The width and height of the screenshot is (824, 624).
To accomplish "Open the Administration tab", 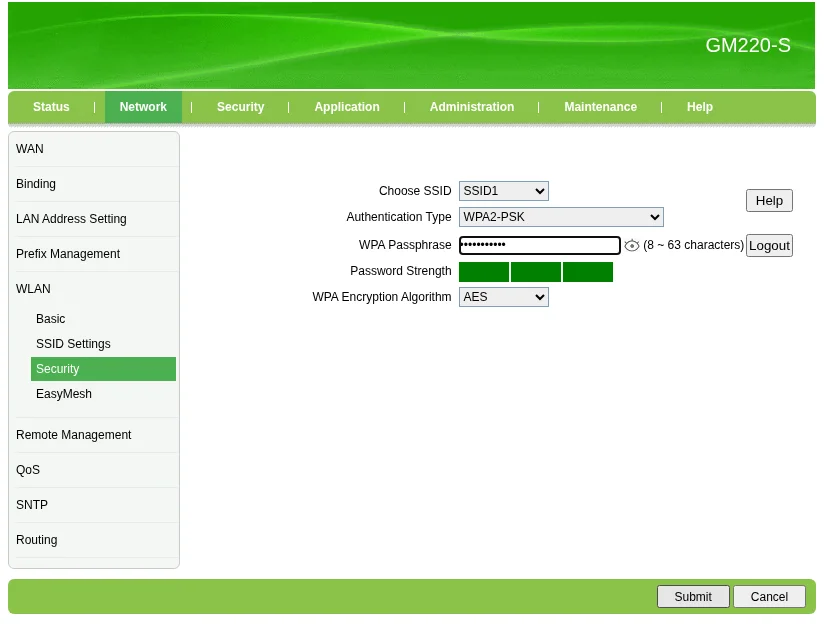I will (x=472, y=107).
